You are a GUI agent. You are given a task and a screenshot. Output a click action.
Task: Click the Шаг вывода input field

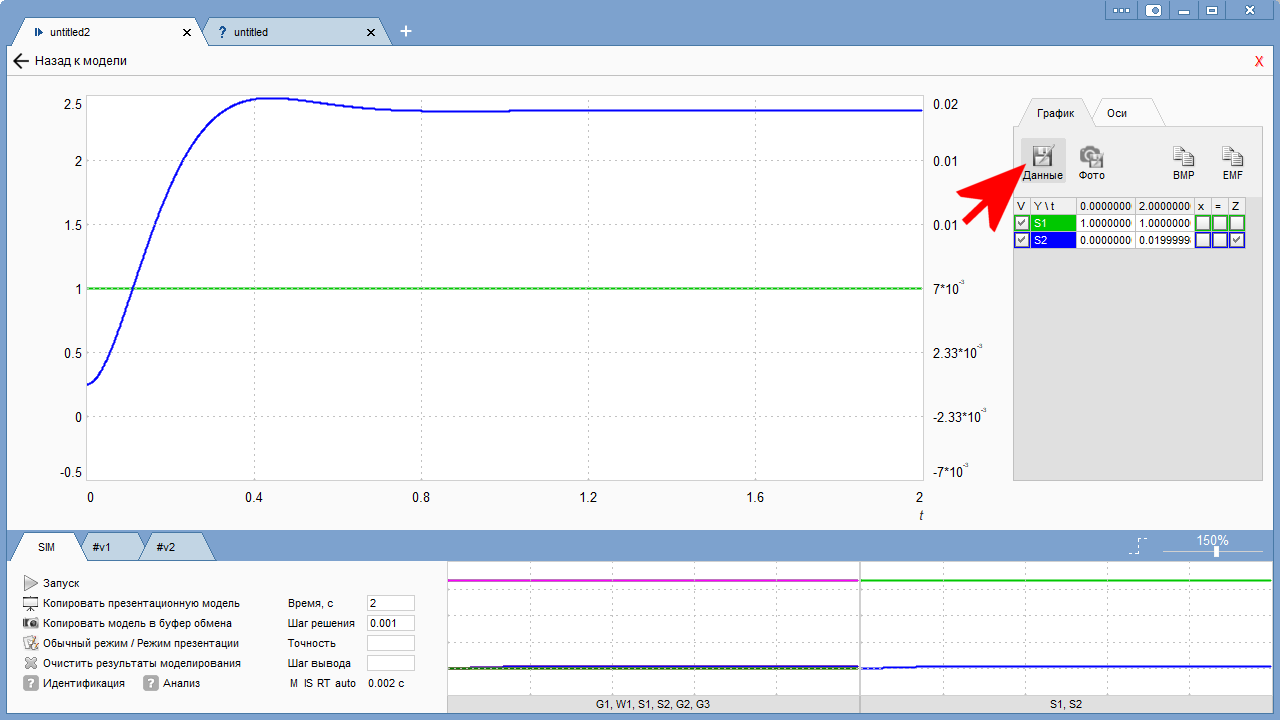pos(390,663)
